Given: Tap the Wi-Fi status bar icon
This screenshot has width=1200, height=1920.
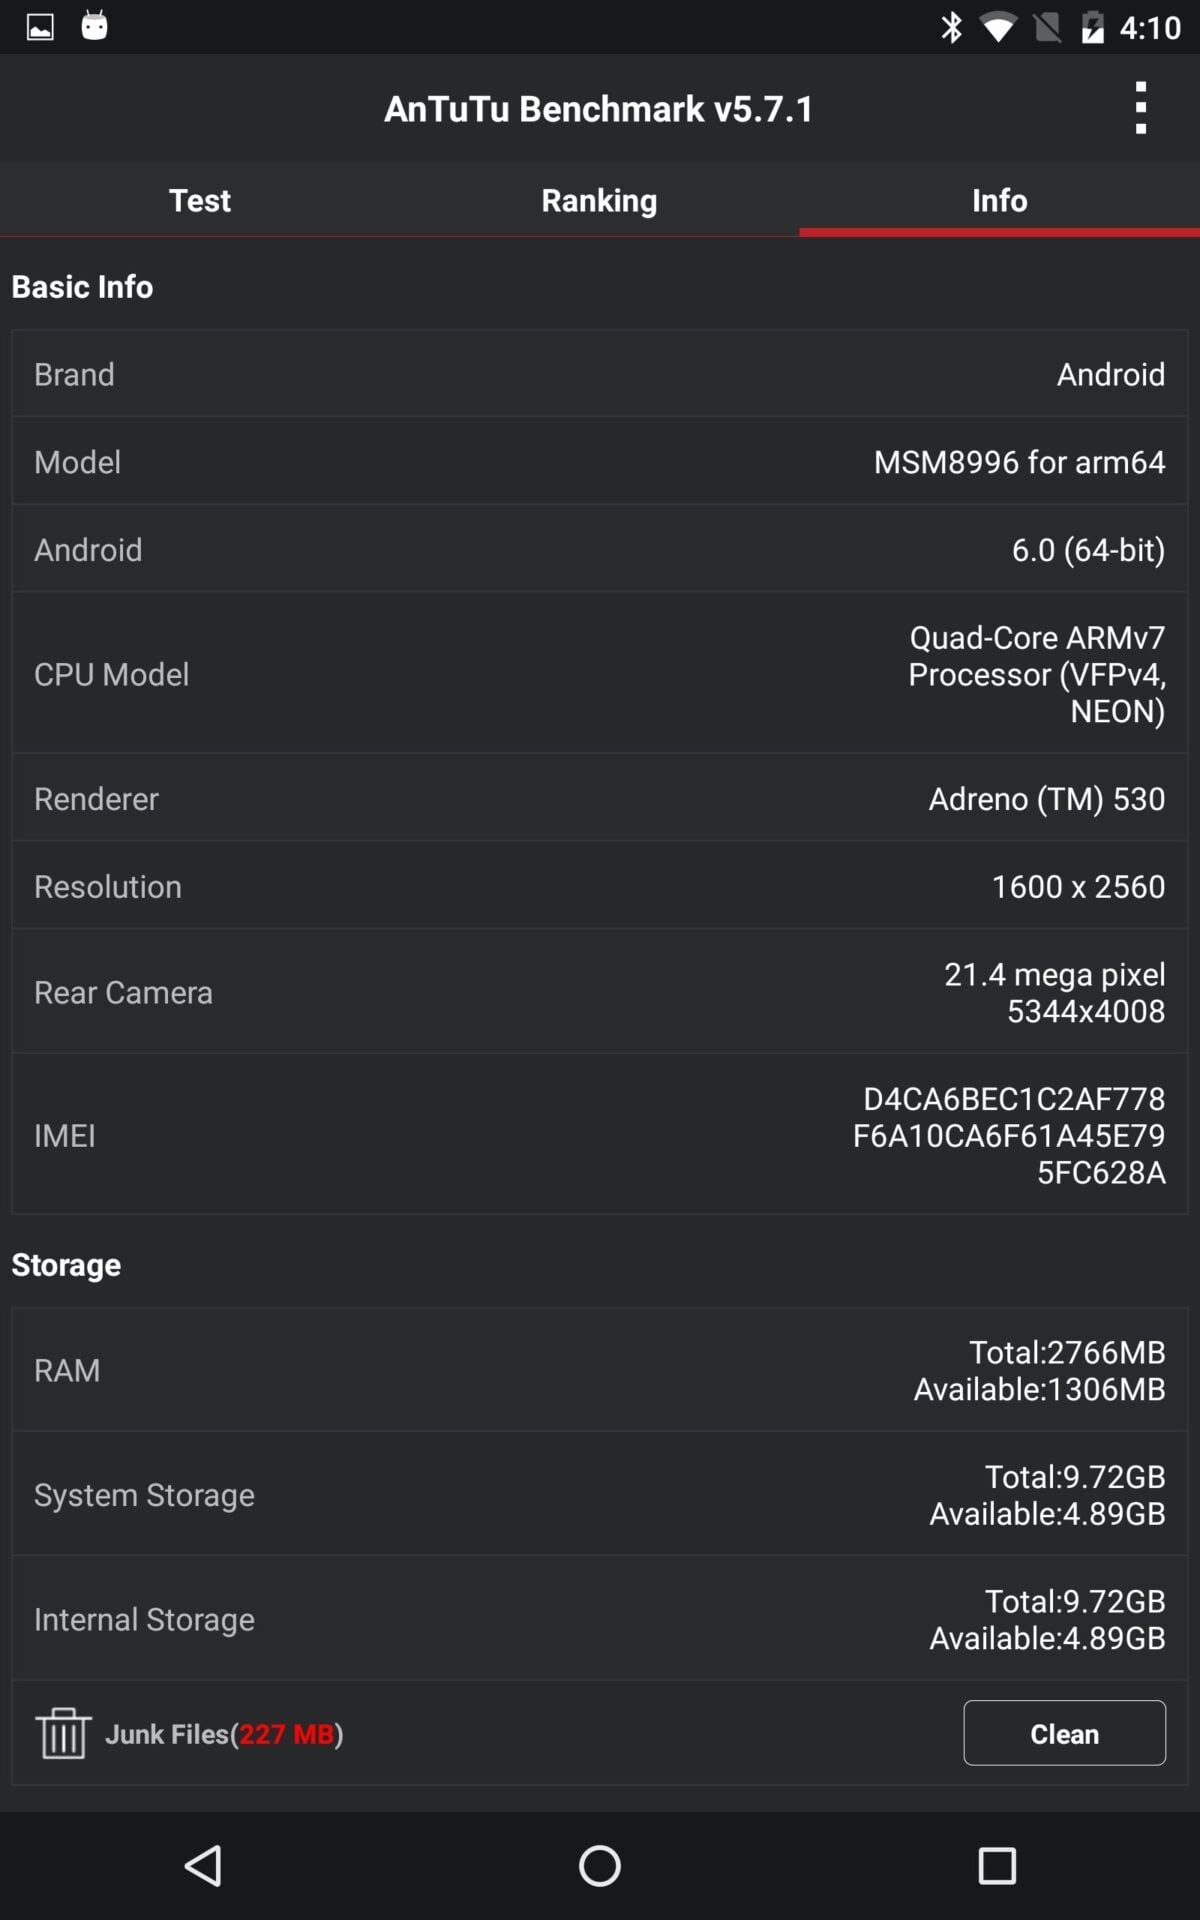Looking at the screenshot, I should tap(997, 27).
